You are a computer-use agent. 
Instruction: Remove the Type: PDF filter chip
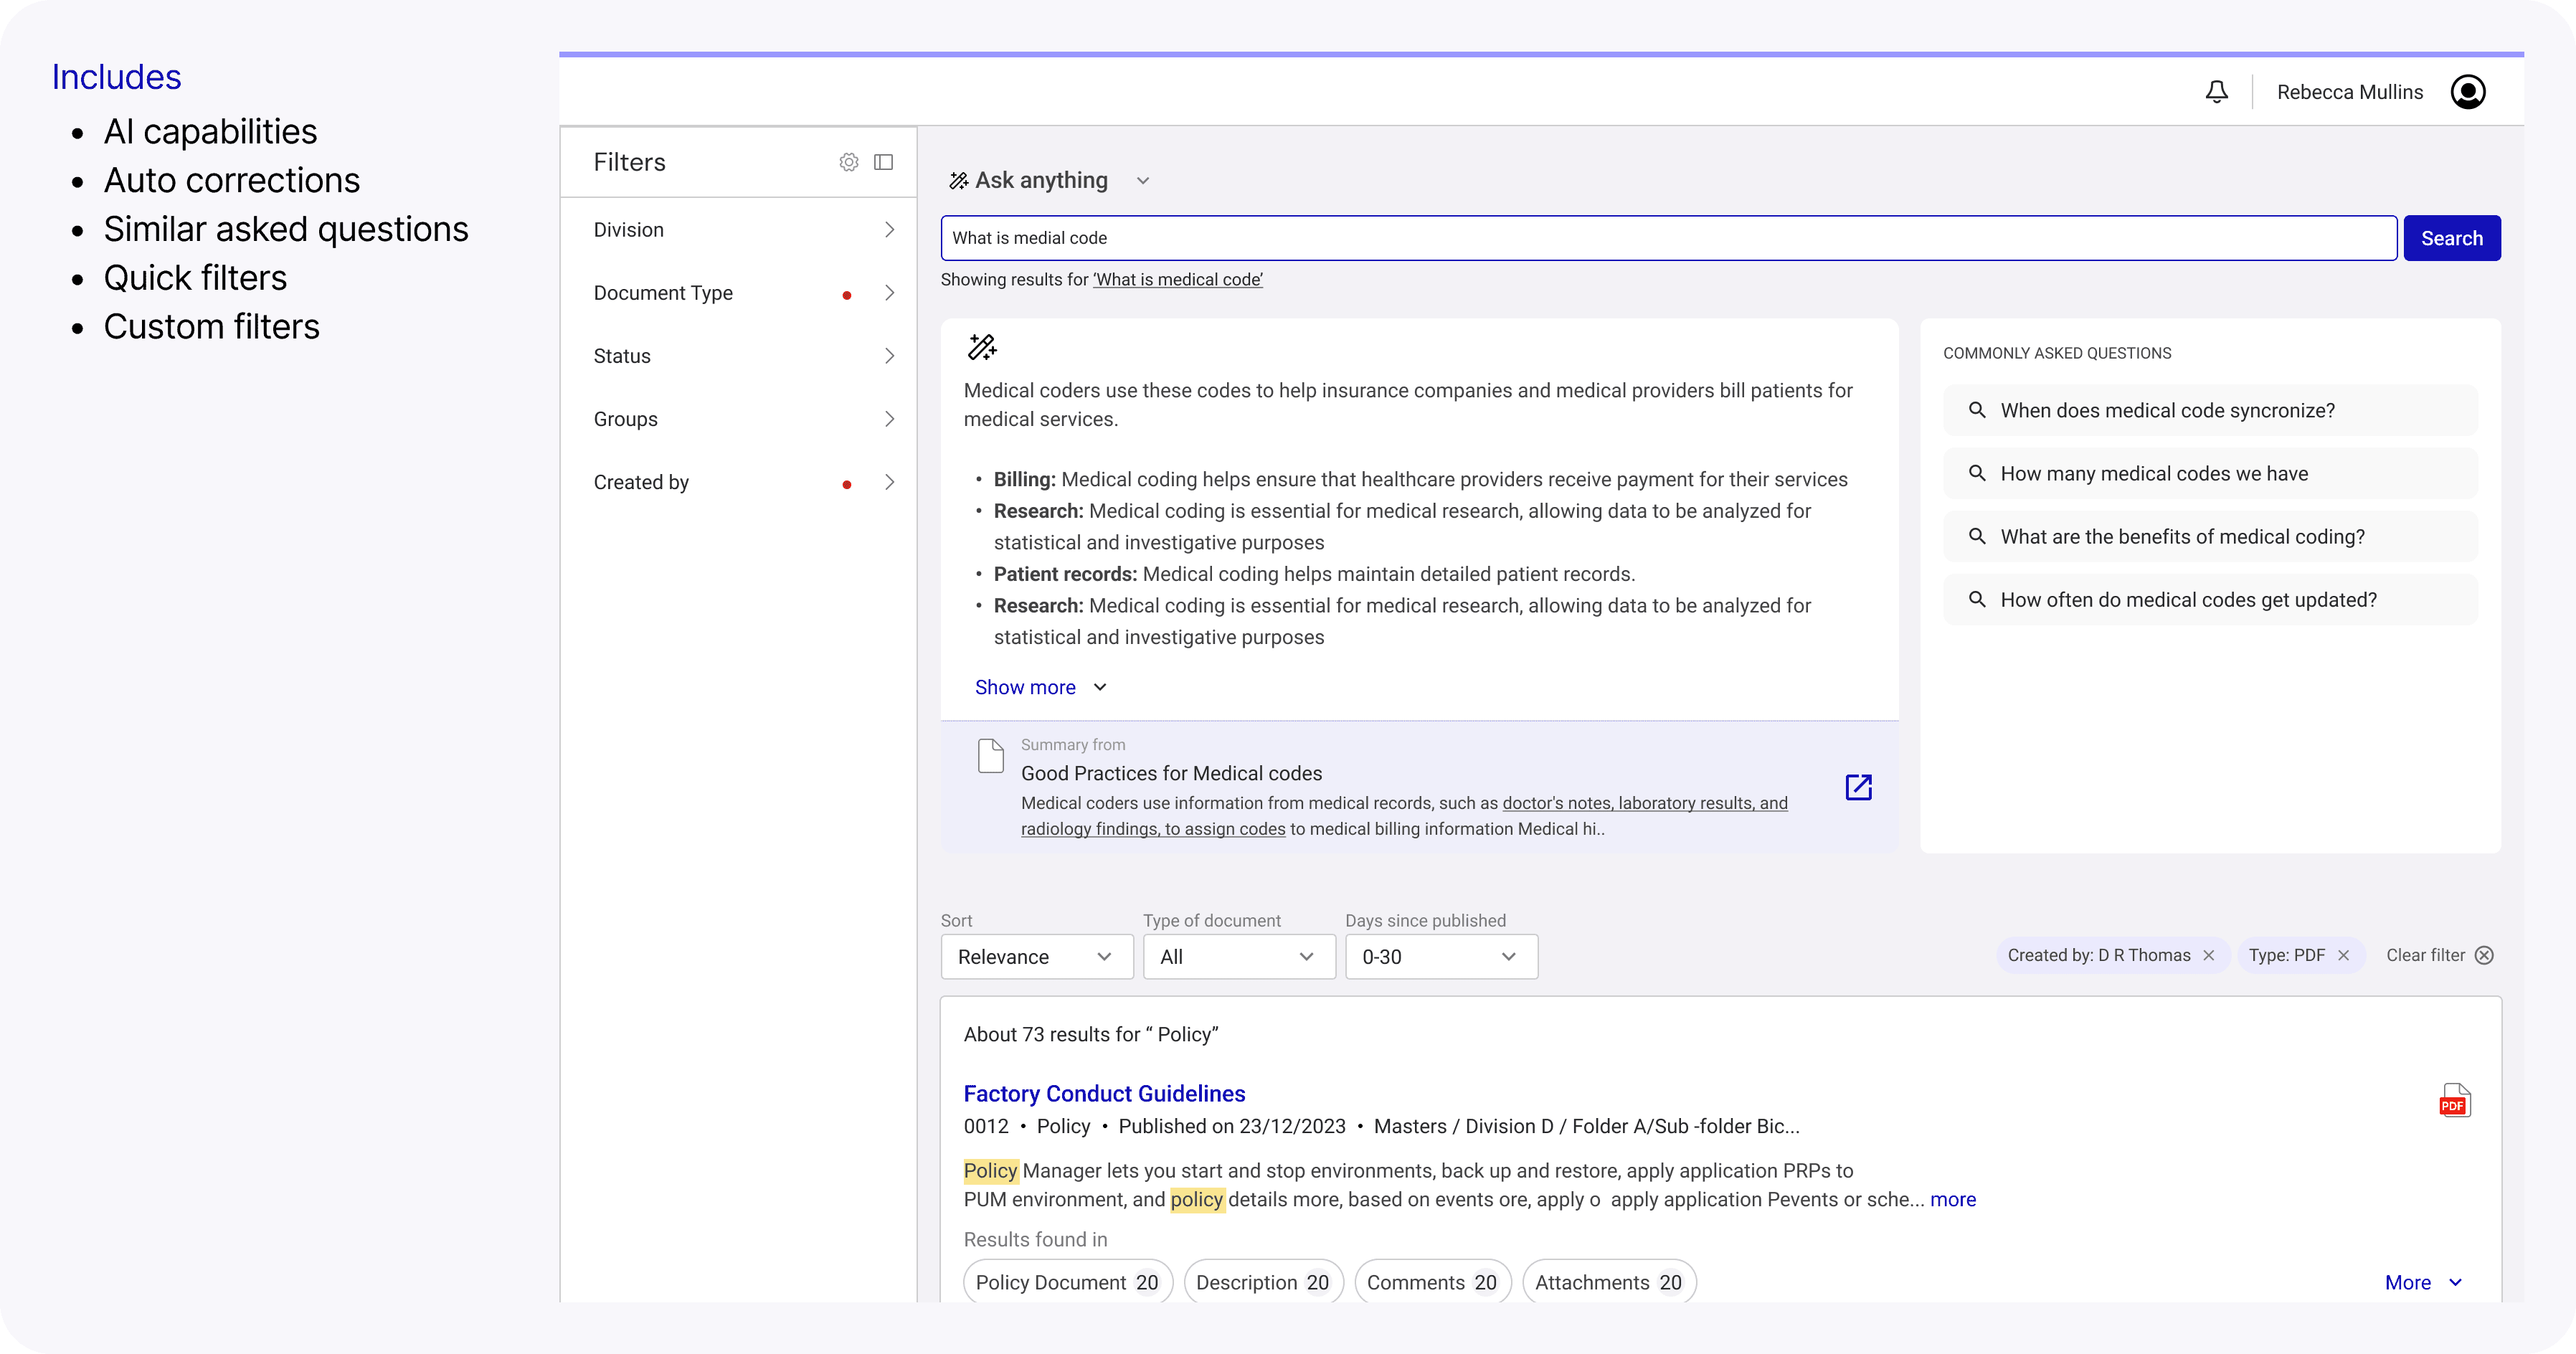coord(2343,956)
